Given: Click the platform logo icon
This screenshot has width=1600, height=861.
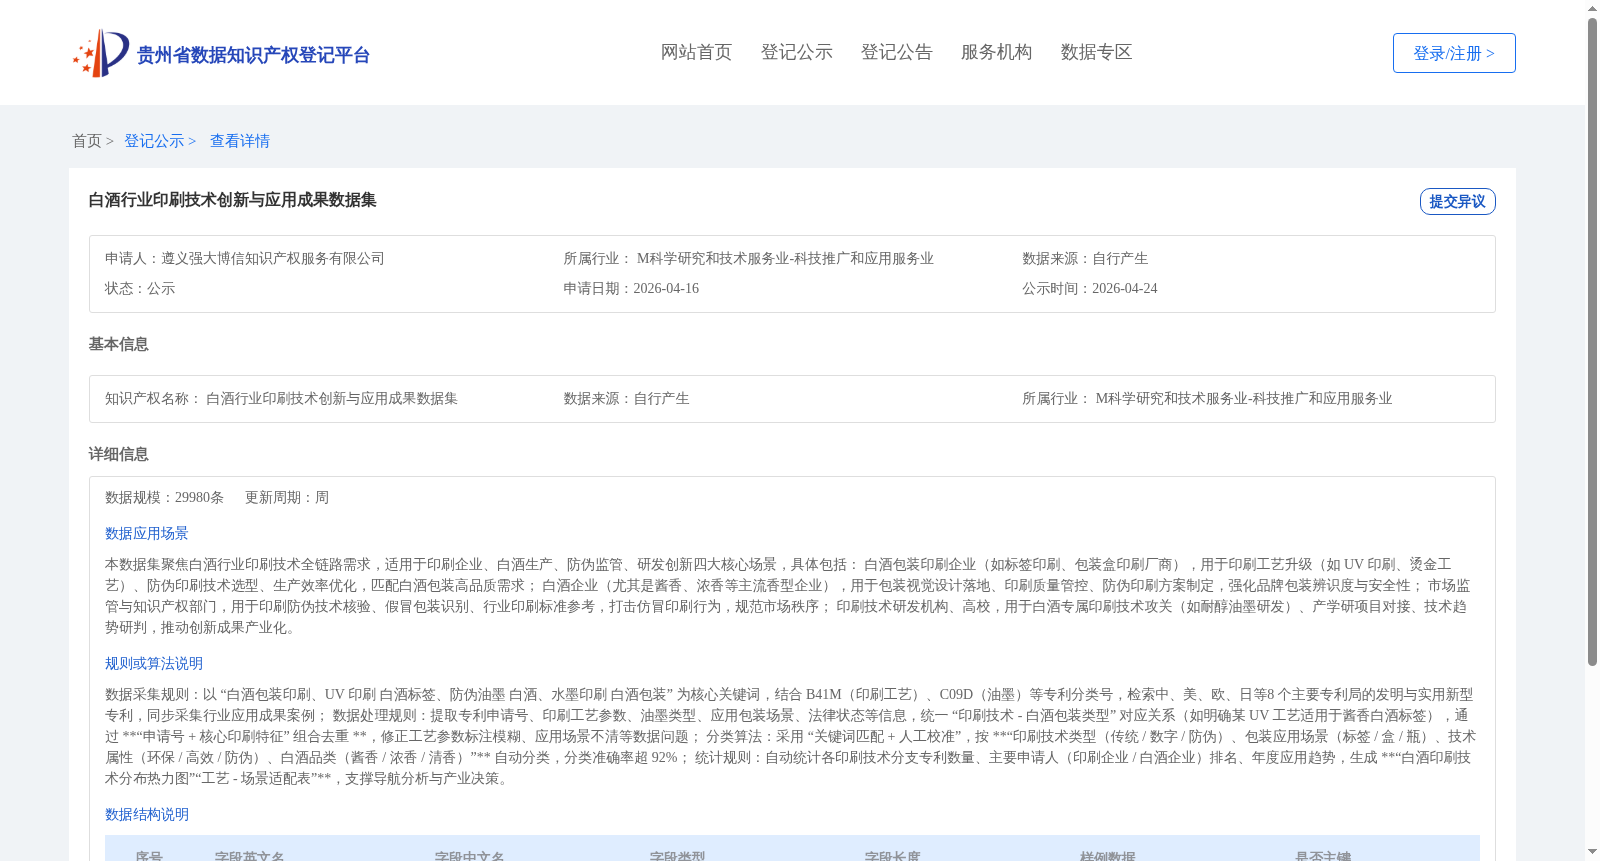Looking at the screenshot, I should (100, 53).
